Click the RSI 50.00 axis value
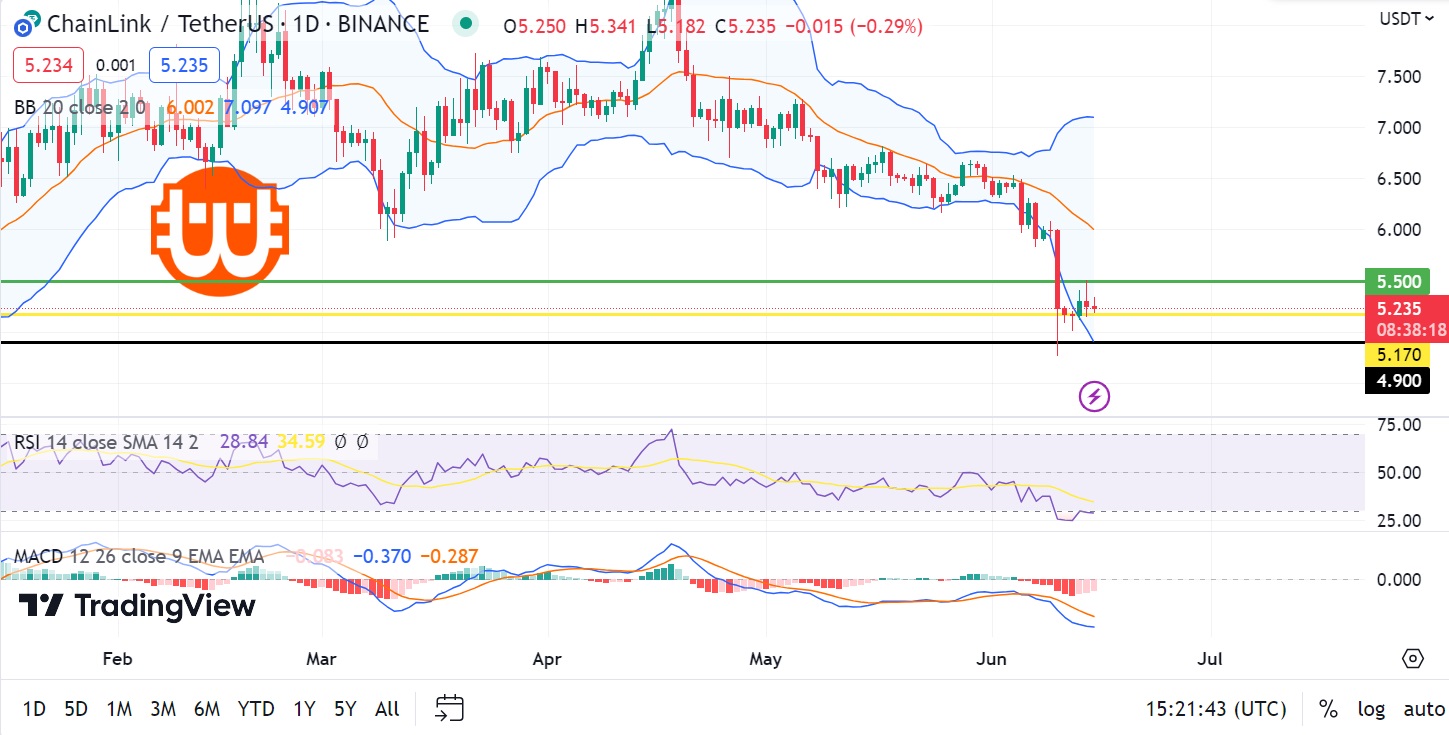This screenshot has height=735, width=1449. [1398, 473]
